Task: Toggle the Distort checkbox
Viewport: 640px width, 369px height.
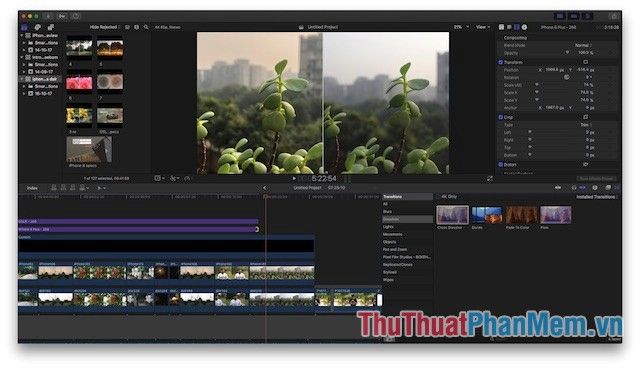Action: pyautogui.click(x=501, y=164)
